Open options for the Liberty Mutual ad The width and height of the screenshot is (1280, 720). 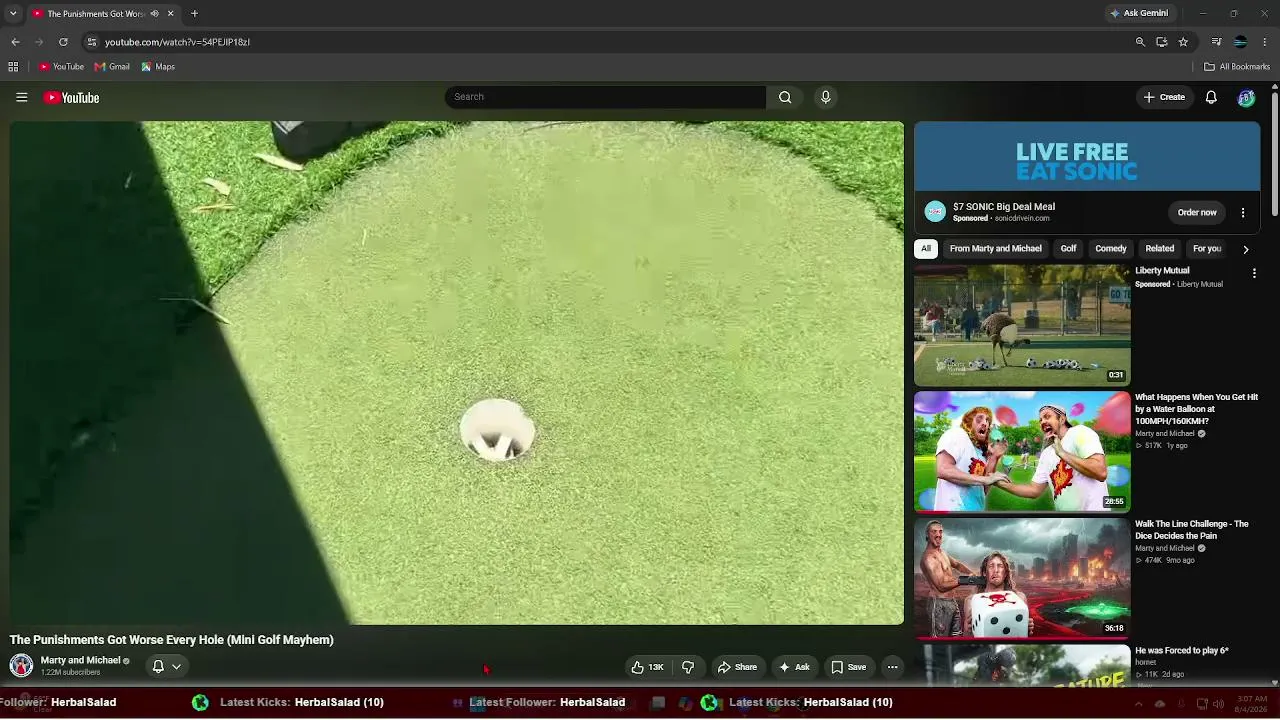click(1254, 272)
